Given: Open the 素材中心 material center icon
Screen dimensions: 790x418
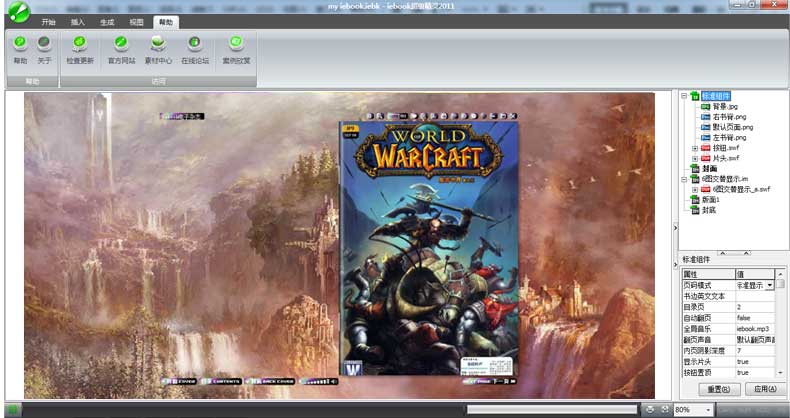Looking at the screenshot, I should tap(158, 42).
